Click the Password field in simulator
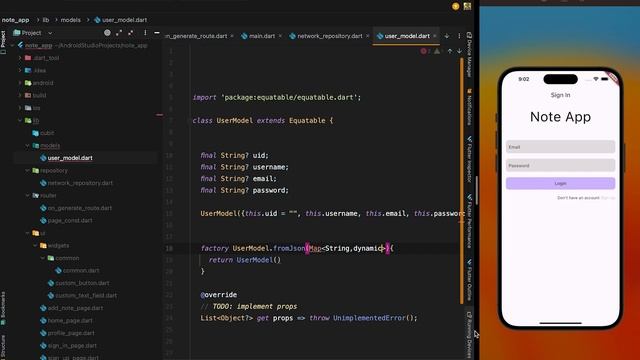This screenshot has width=640, height=360. tap(560, 165)
